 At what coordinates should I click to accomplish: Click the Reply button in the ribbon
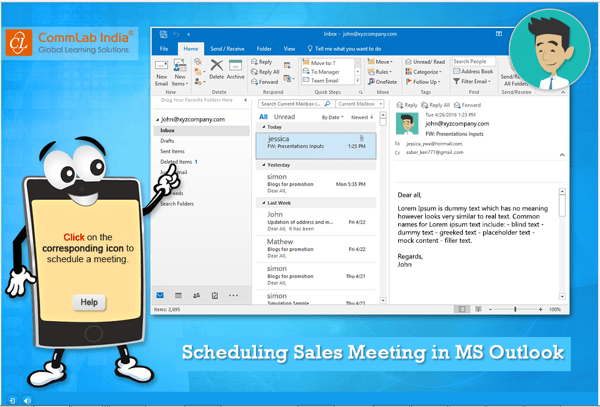coord(261,62)
